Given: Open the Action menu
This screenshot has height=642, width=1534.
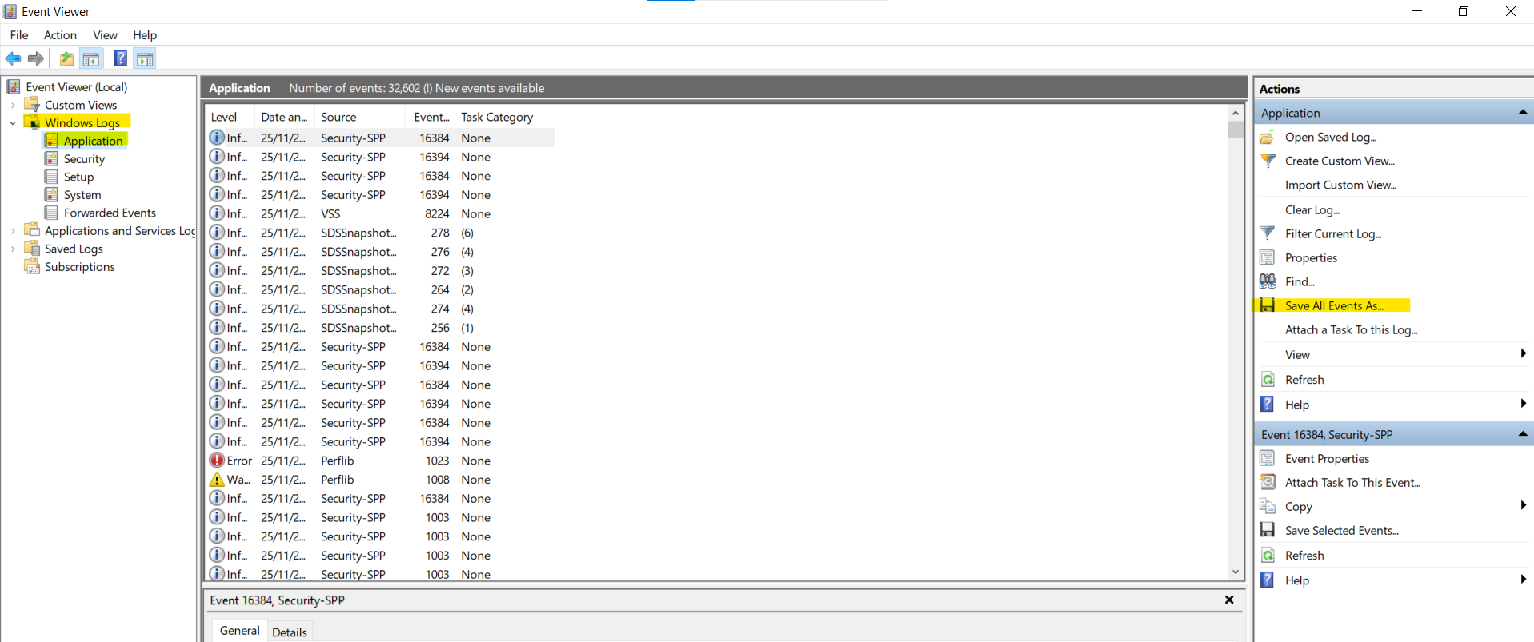Looking at the screenshot, I should [x=60, y=35].
